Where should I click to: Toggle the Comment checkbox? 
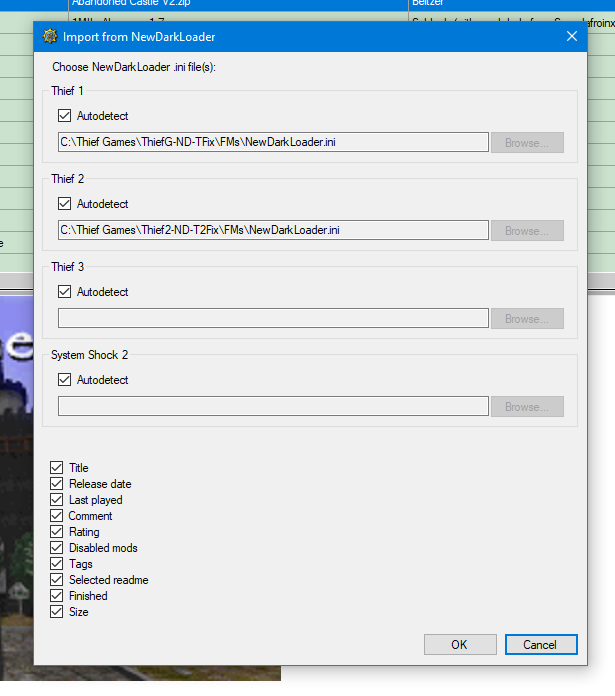56,515
